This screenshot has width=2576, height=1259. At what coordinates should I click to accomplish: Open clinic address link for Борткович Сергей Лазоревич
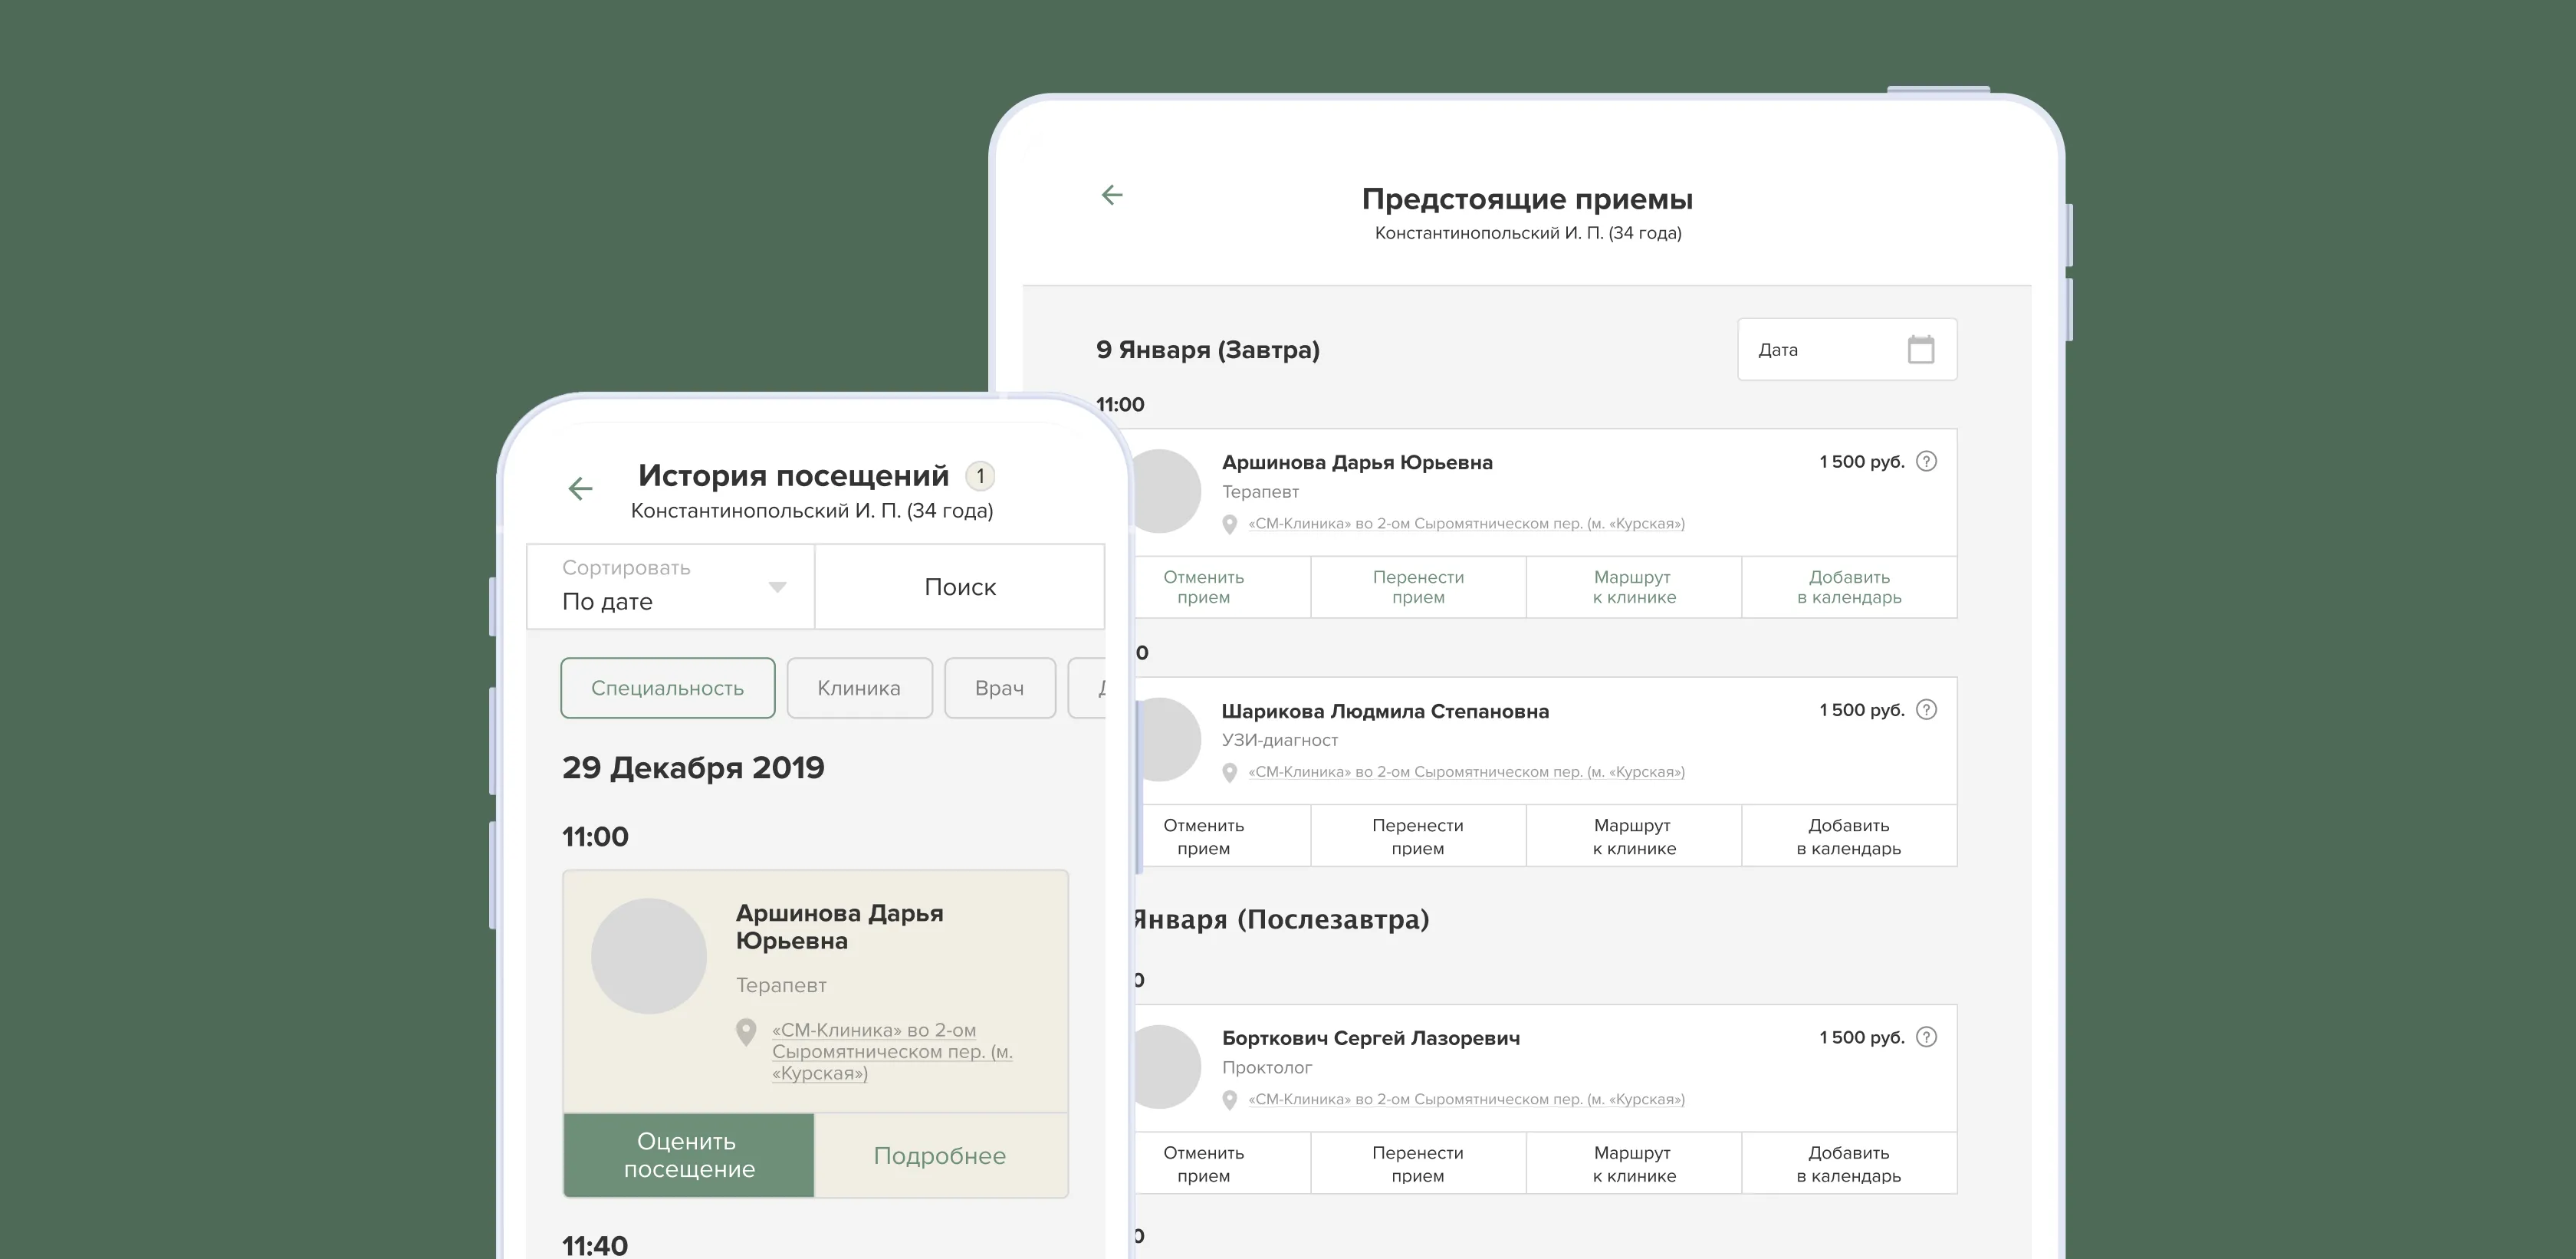(1466, 1099)
